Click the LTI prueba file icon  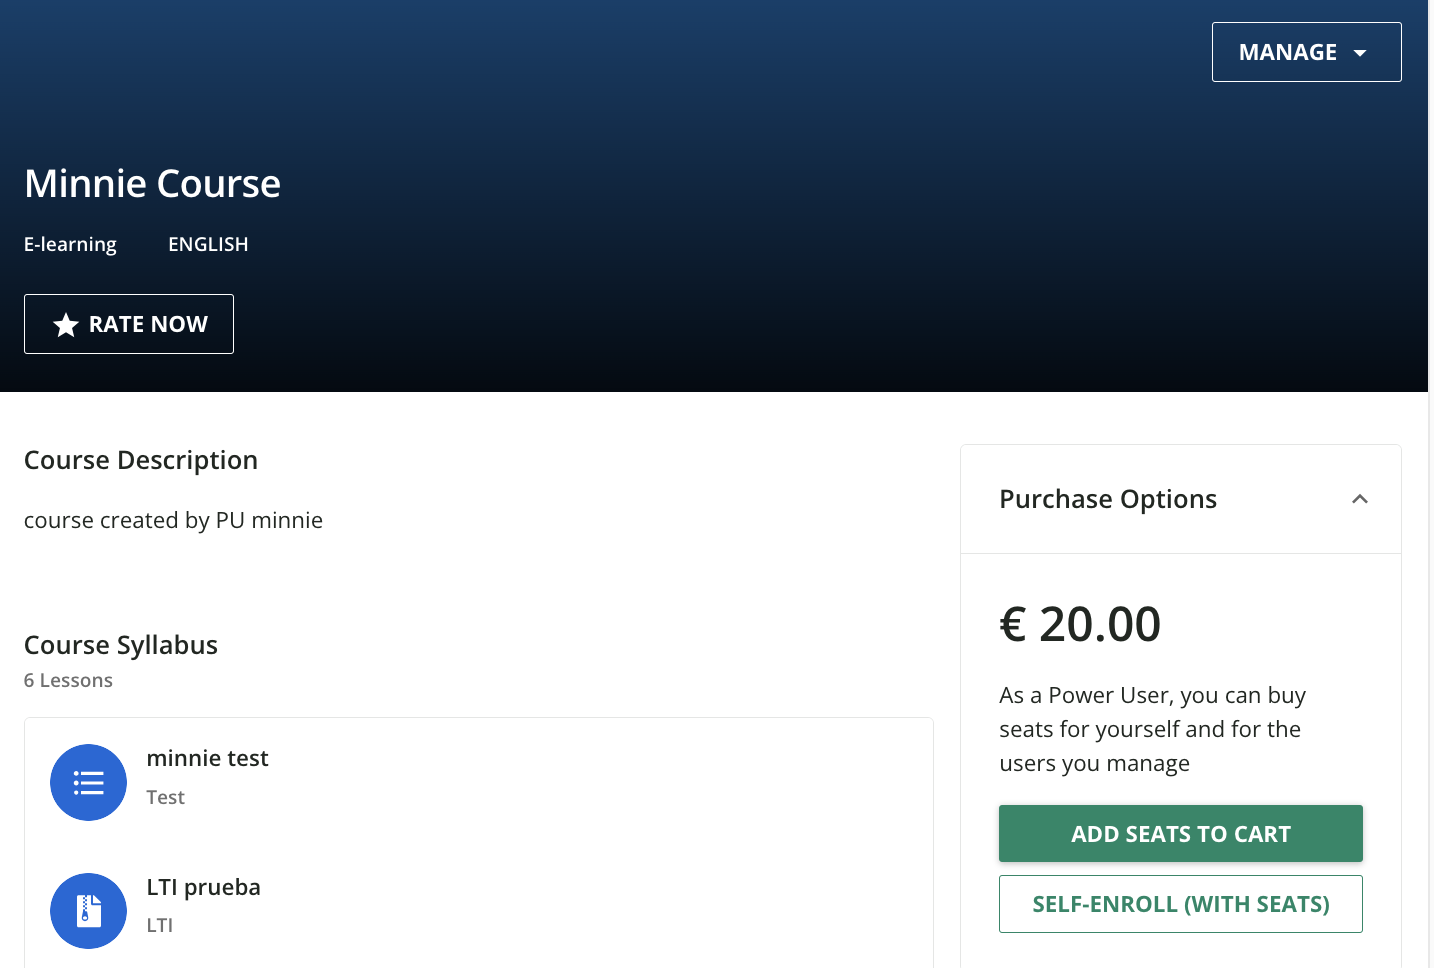(88, 911)
